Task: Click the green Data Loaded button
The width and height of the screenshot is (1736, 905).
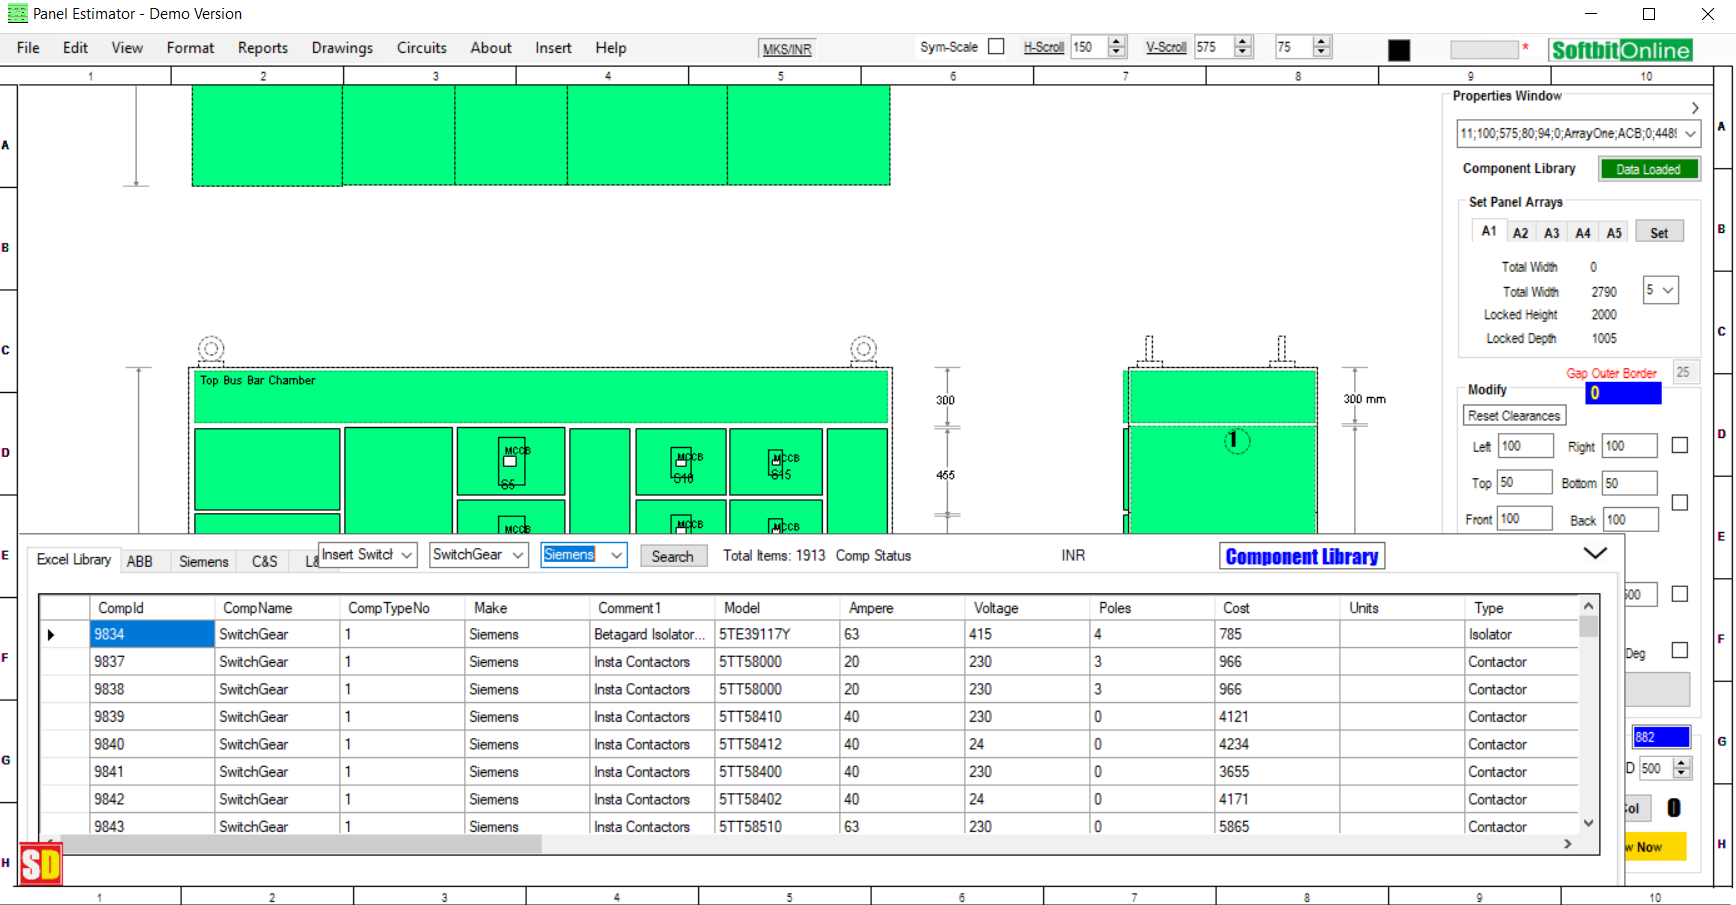Action: (x=1648, y=169)
